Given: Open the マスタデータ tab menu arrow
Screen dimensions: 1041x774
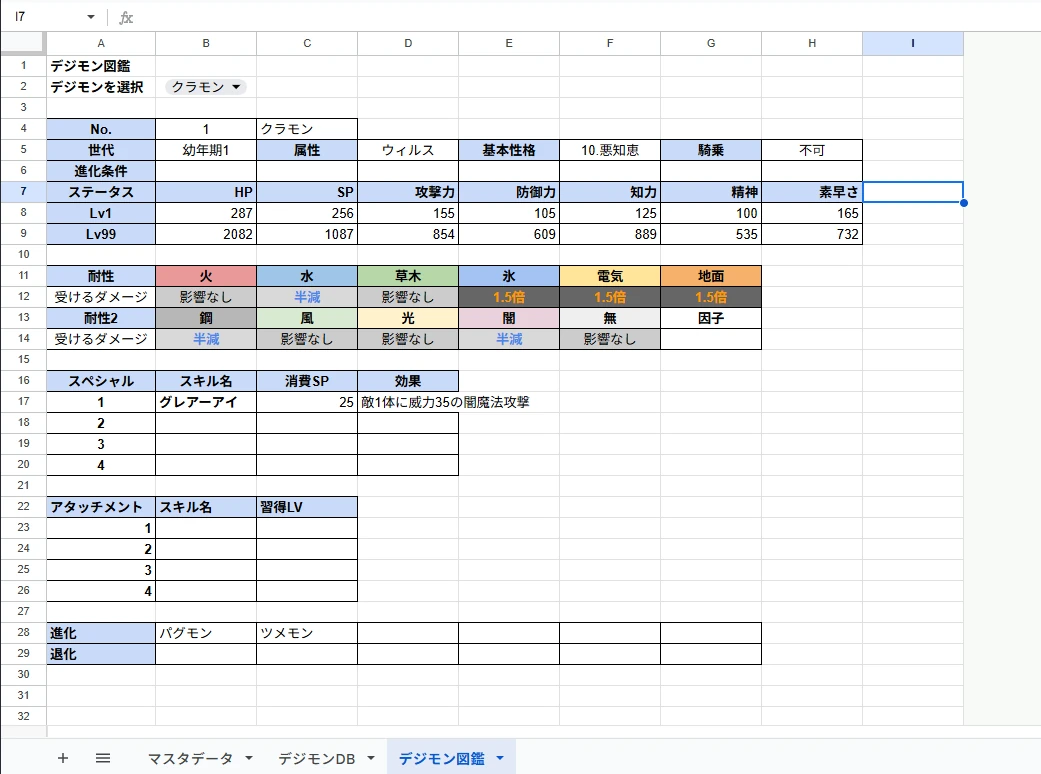Looking at the screenshot, I should pyautogui.click(x=249, y=759).
